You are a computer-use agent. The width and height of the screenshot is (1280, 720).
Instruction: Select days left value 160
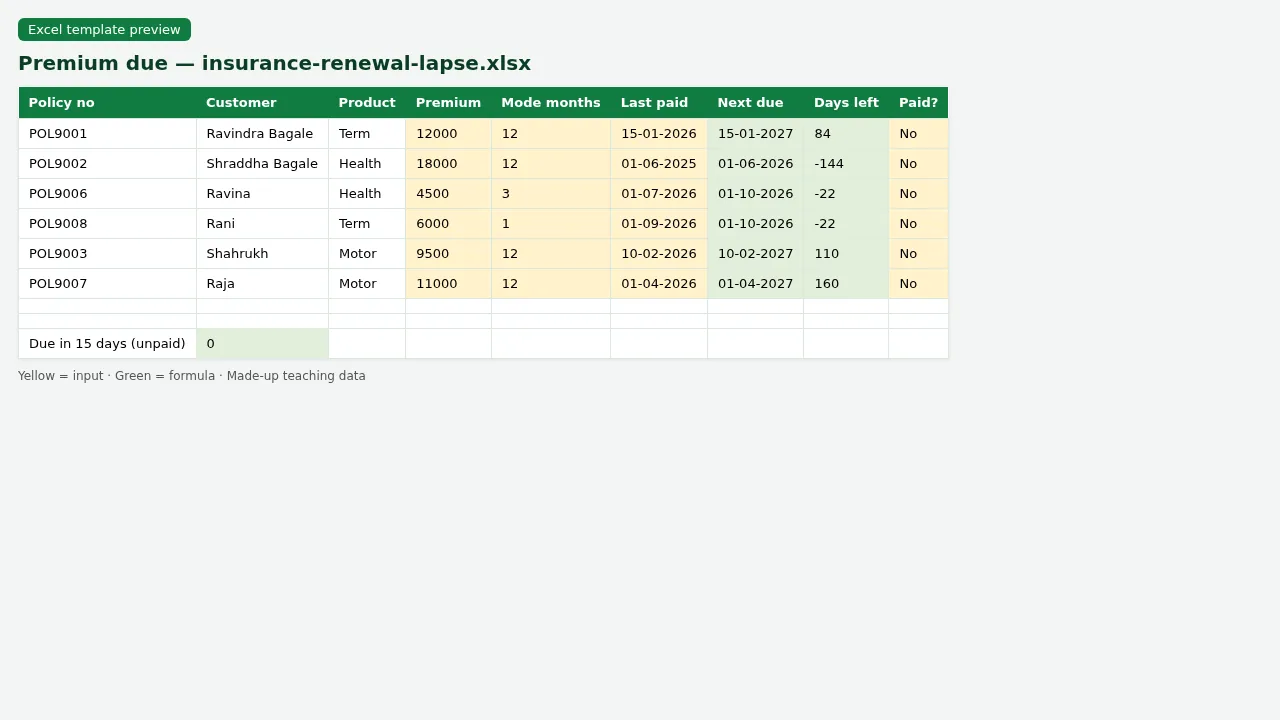pos(846,284)
